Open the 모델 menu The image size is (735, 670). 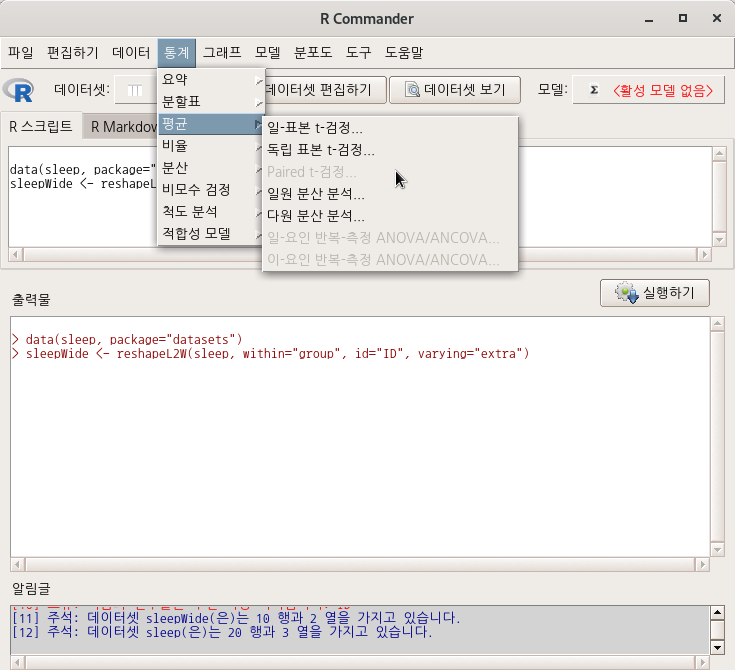pyautogui.click(x=268, y=52)
